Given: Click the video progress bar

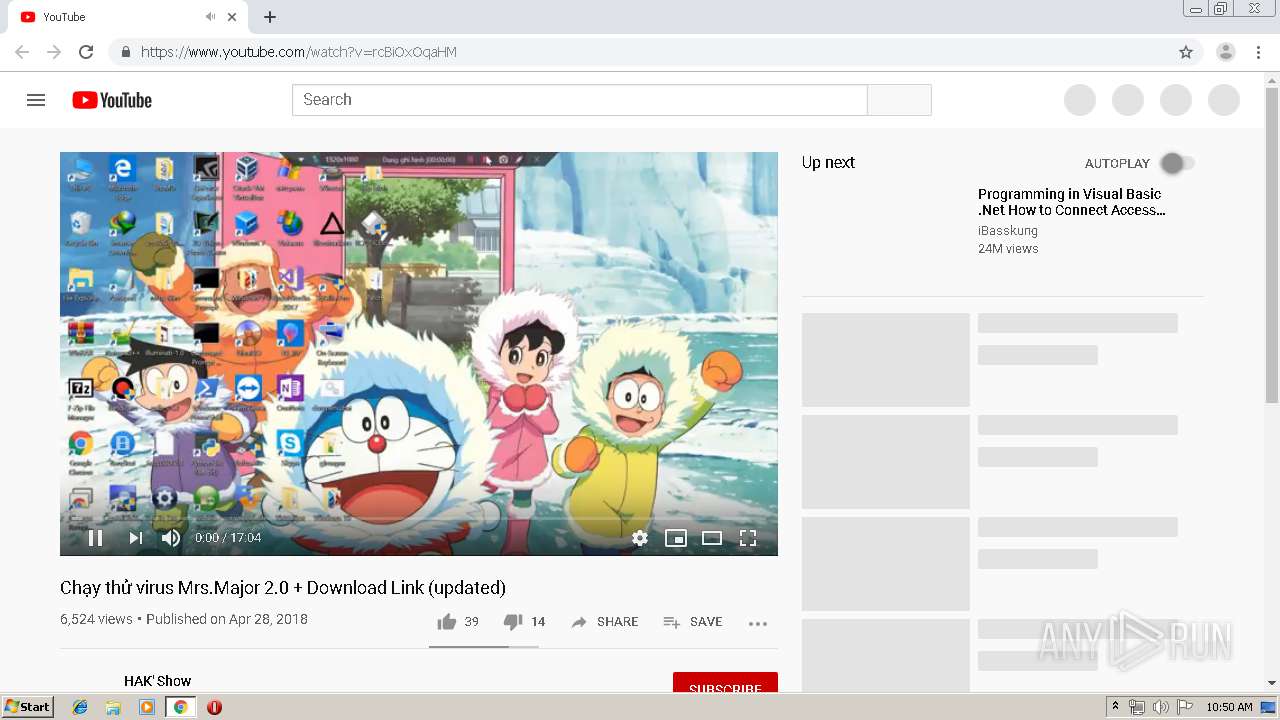Looking at the screenshot, I should tap(419, 518).
